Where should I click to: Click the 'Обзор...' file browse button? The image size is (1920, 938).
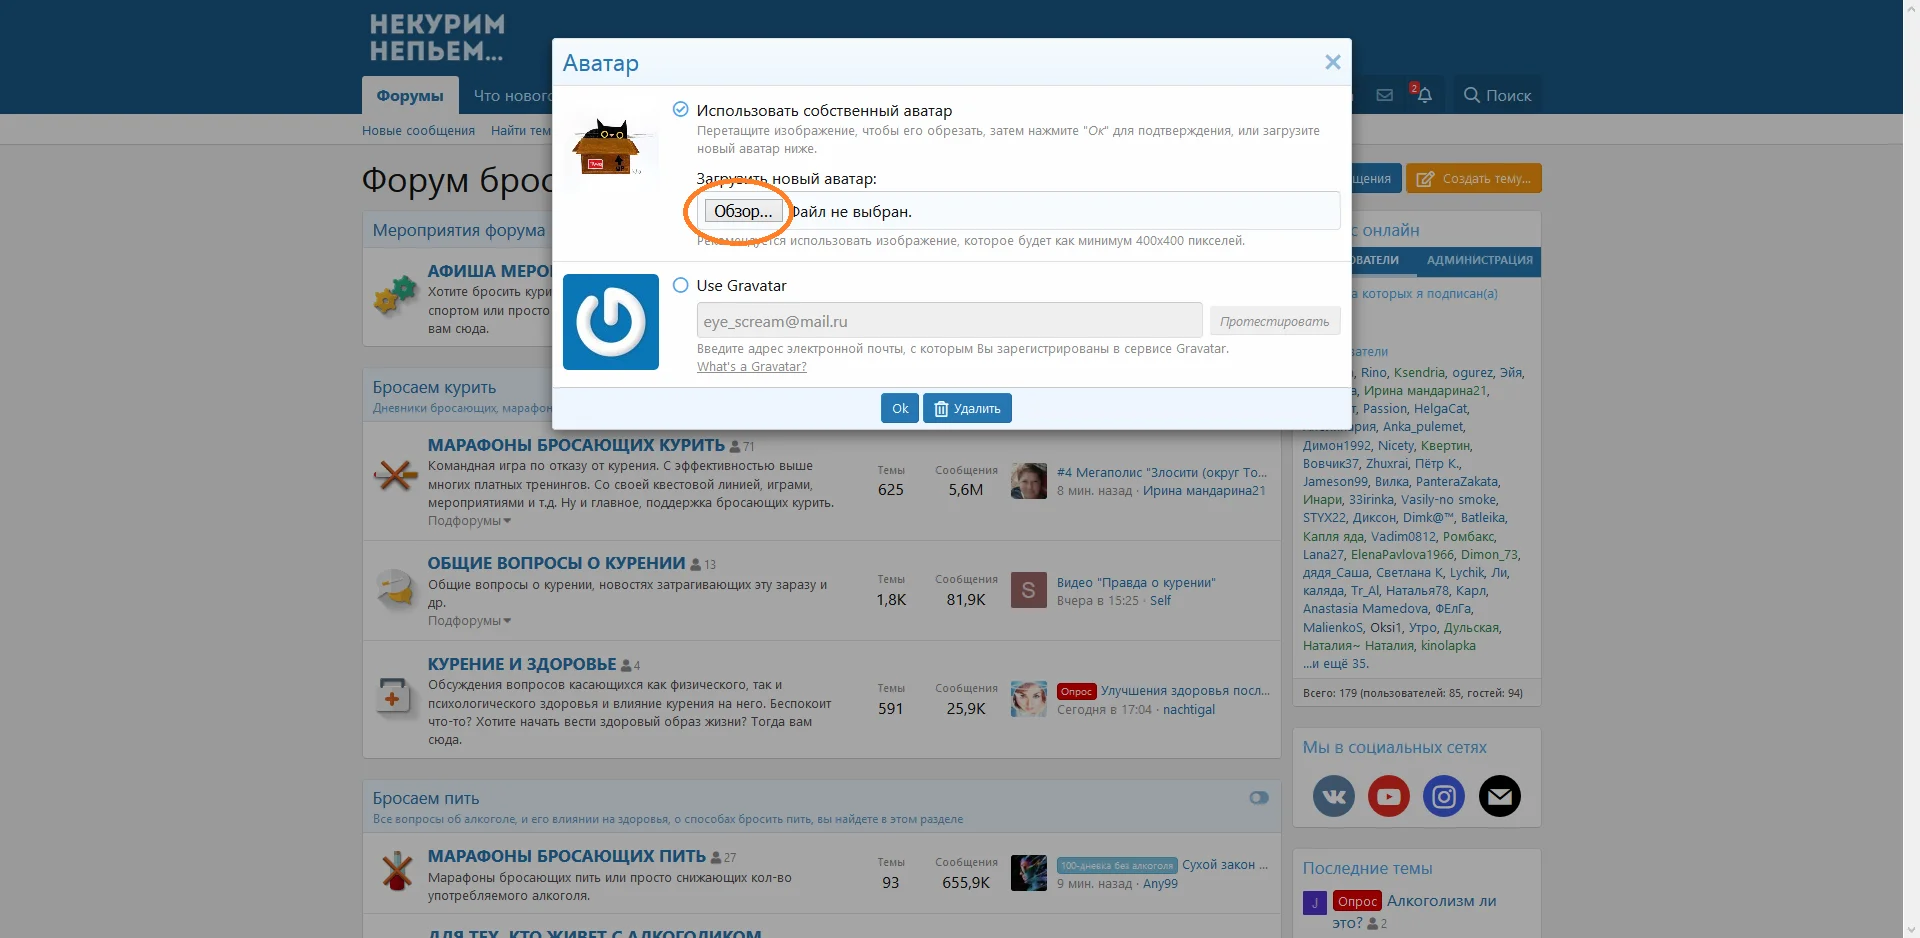click(744, 211)
